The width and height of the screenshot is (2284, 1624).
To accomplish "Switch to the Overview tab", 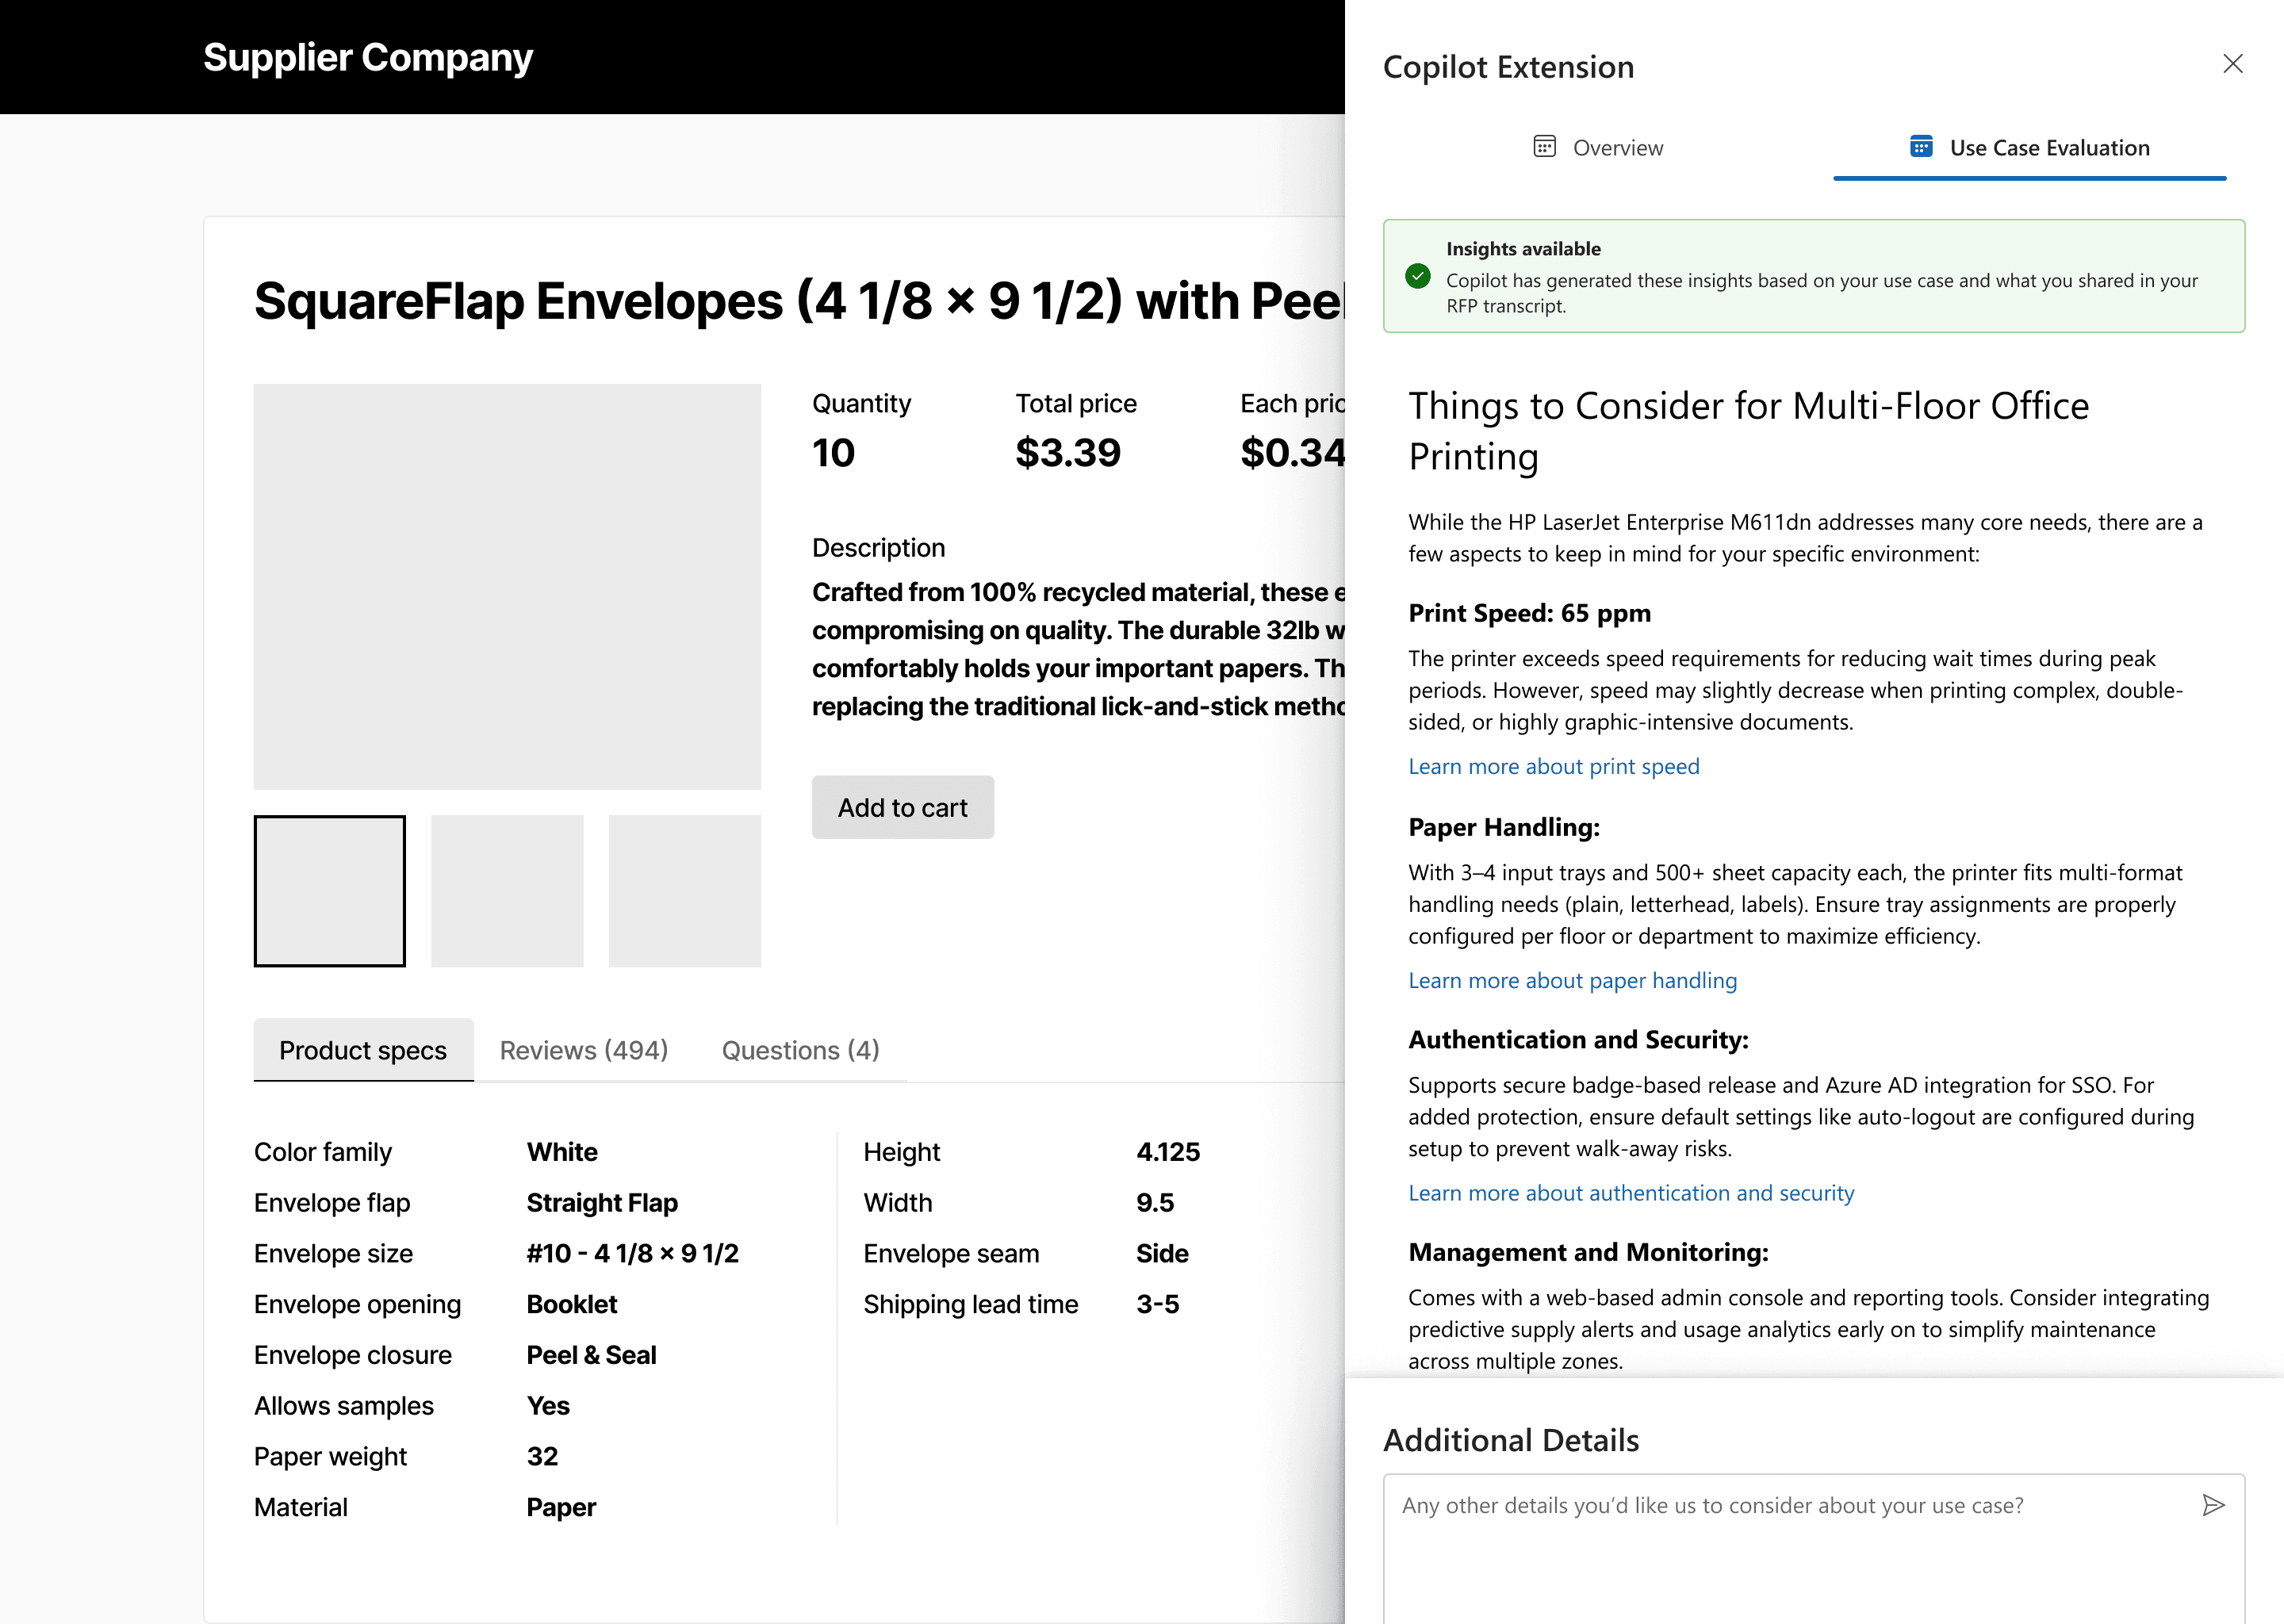I will click(x=1598, y=148).
